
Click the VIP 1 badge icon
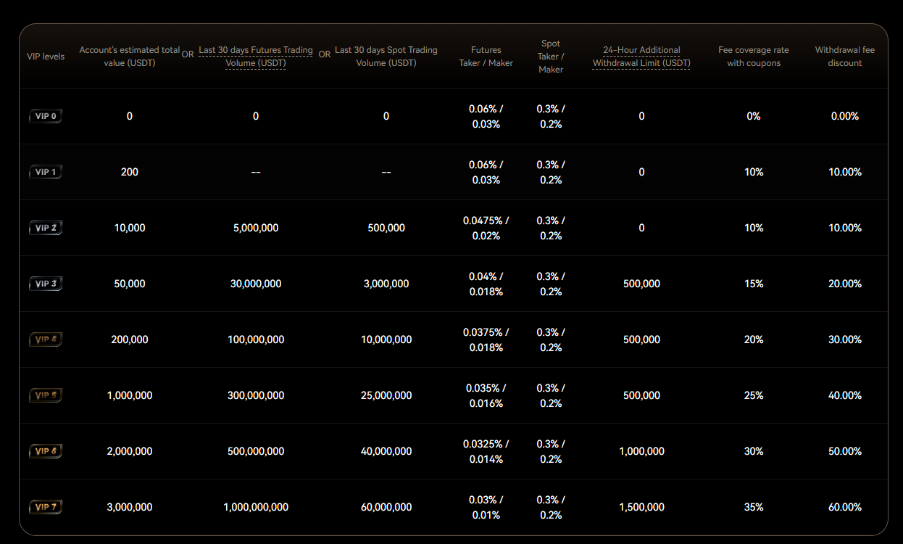45,172
